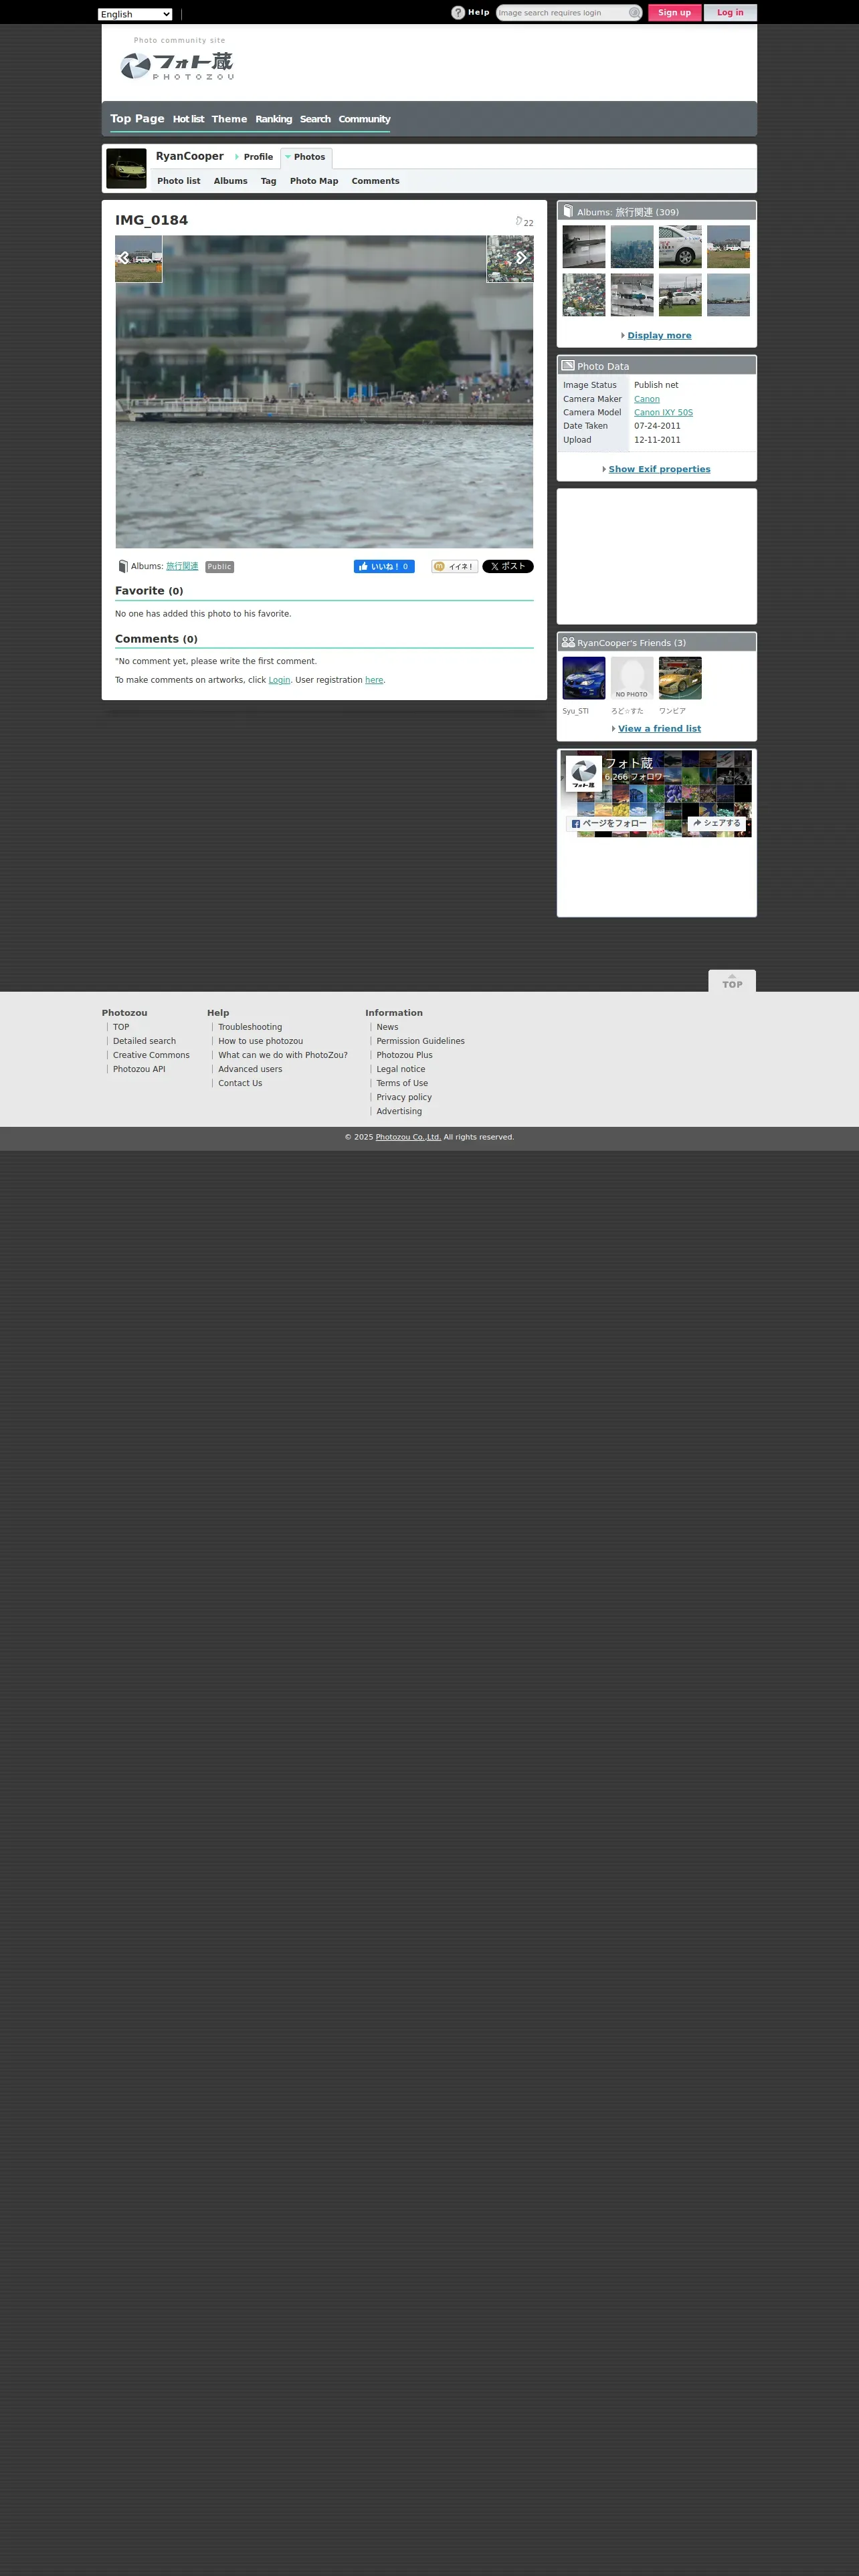Click the Sign up button

674,13
